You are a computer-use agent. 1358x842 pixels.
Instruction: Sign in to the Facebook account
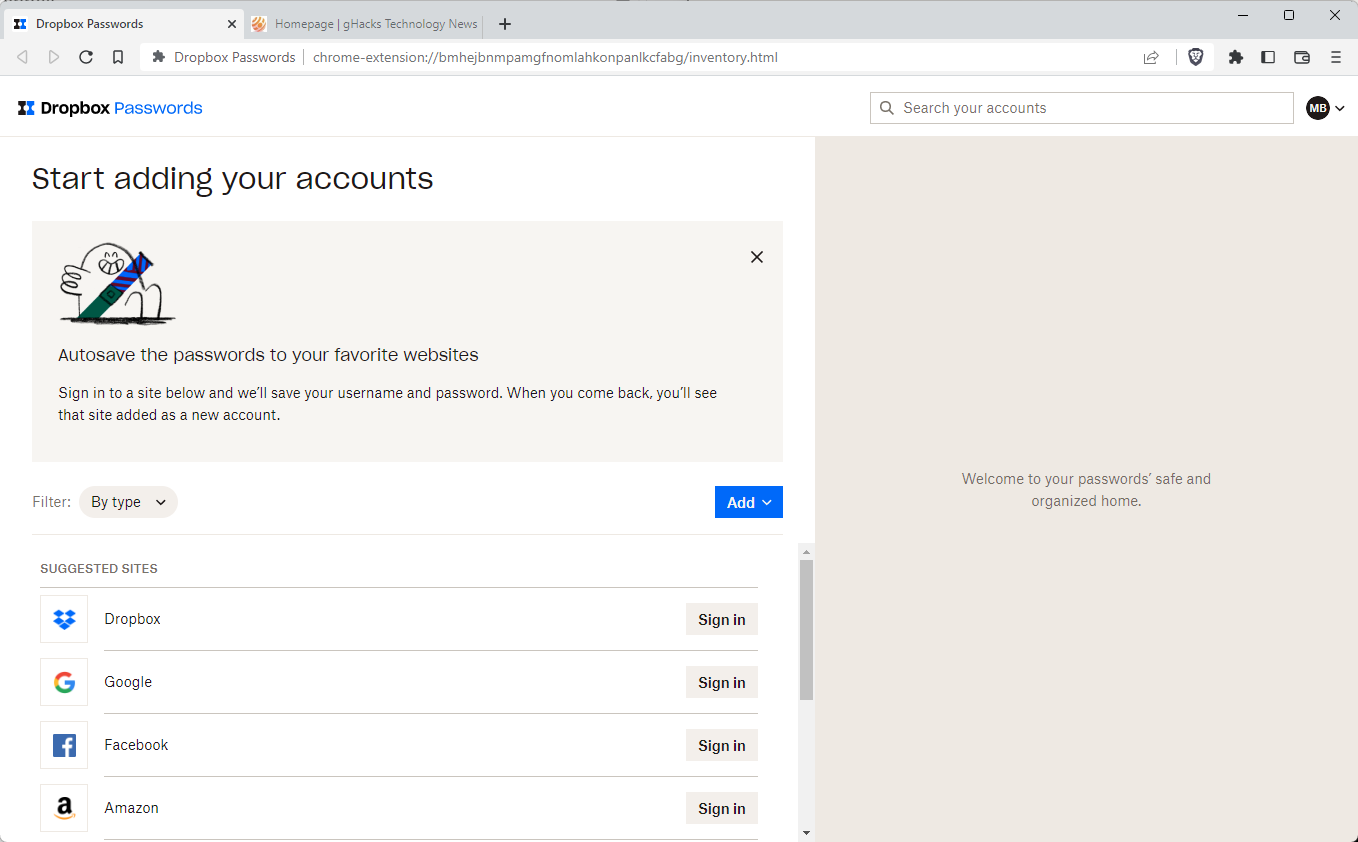click(721, 745)
